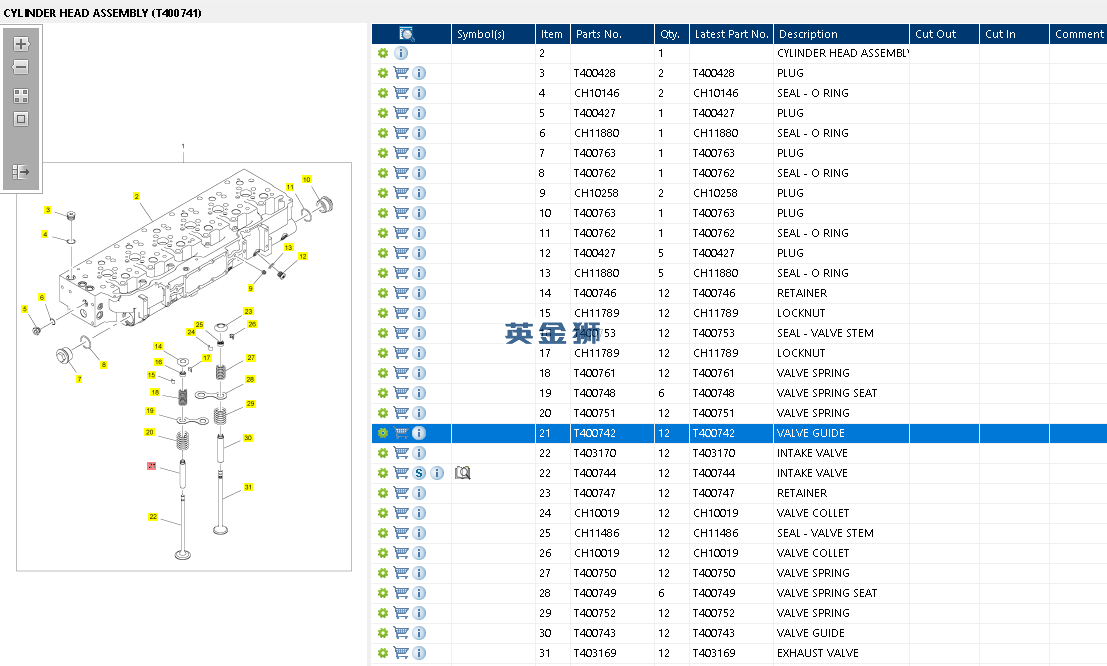1107x666 pixels.
Task: Select callout 28 spring seat on diagram
Action: [250, 379]
